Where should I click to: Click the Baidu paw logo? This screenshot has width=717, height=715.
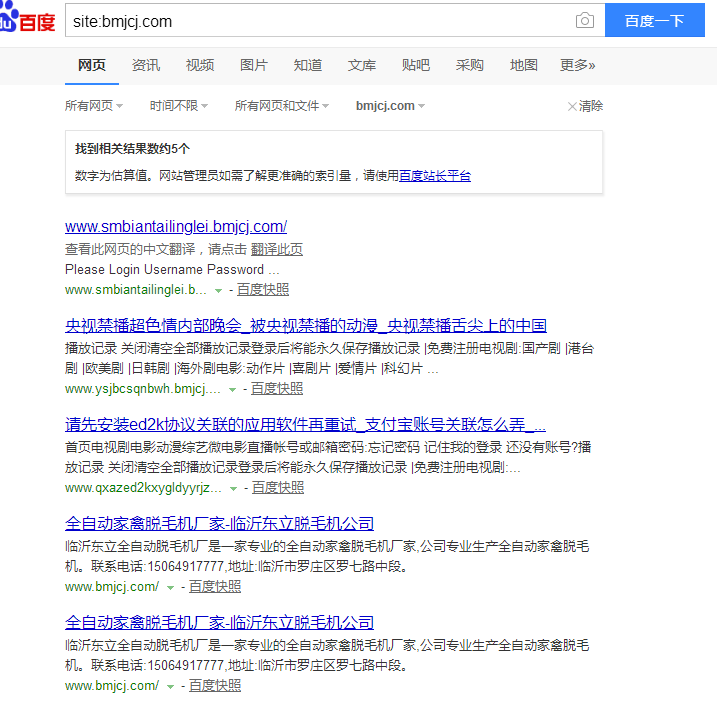[x=27, y=18]
